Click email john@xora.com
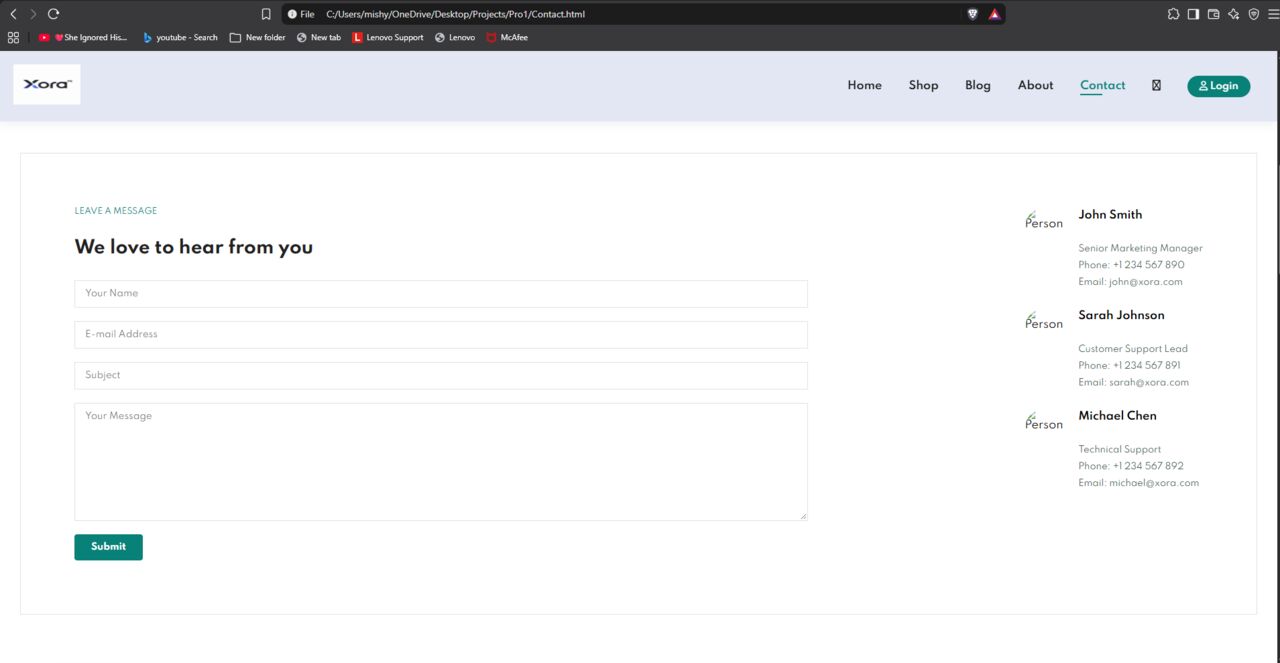The height and width of the screenshot is (663, 1280). [1145, 282]
